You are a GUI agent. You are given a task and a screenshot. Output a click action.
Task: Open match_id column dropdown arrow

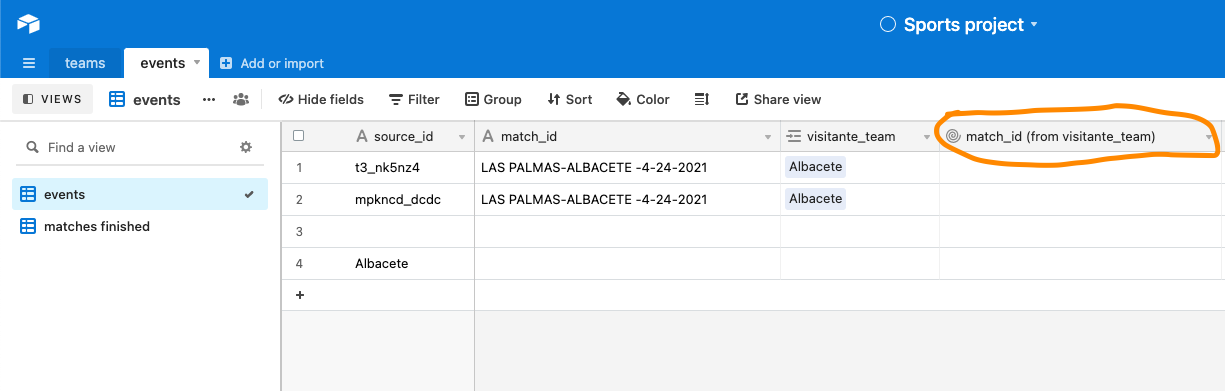768,137
